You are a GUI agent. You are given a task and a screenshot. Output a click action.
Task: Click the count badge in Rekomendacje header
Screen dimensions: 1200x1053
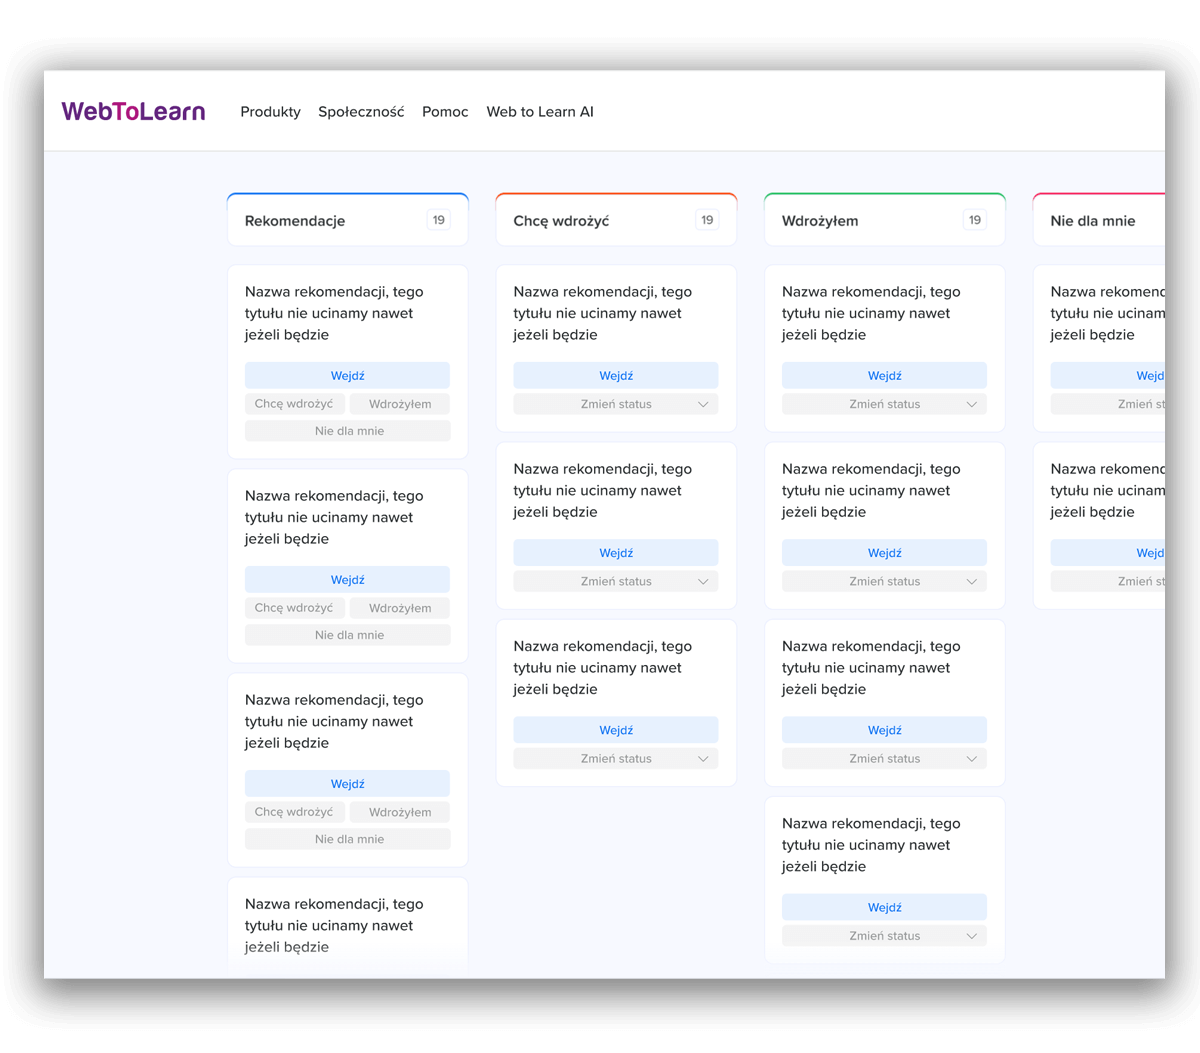point(438,220)
